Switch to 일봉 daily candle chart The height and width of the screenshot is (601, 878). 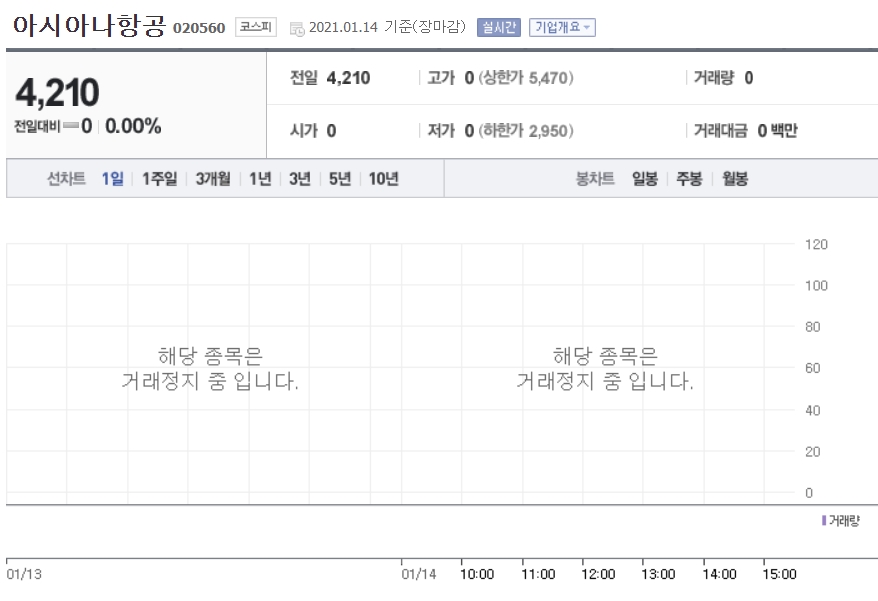tap(645, 179)
